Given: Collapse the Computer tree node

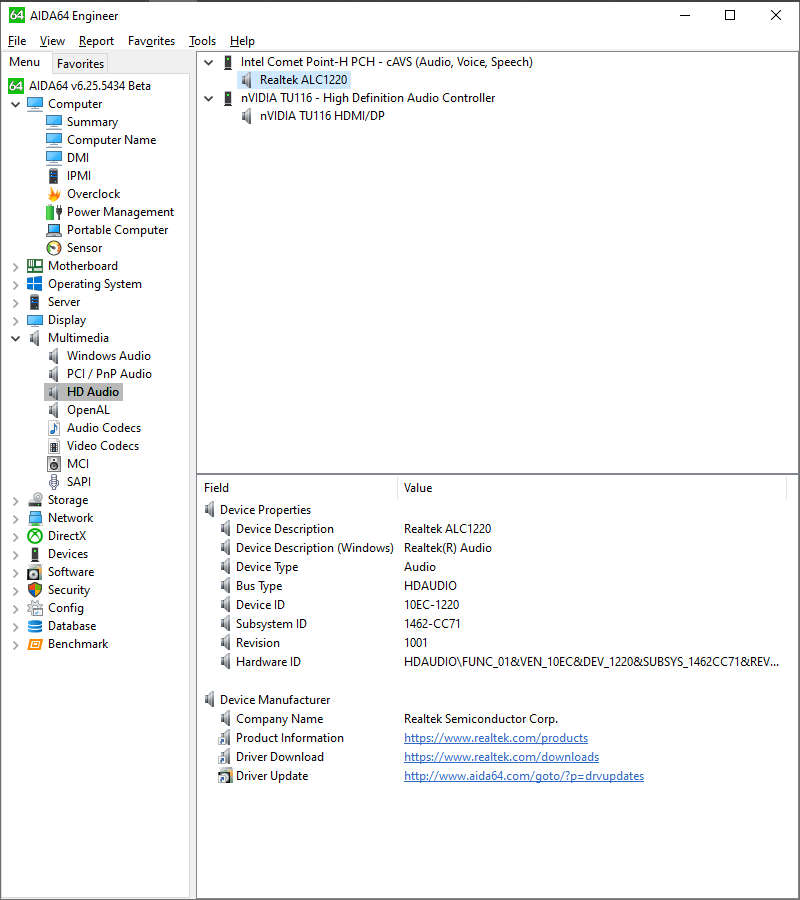Looking at the screenshot, I should (x=15, y=104).
